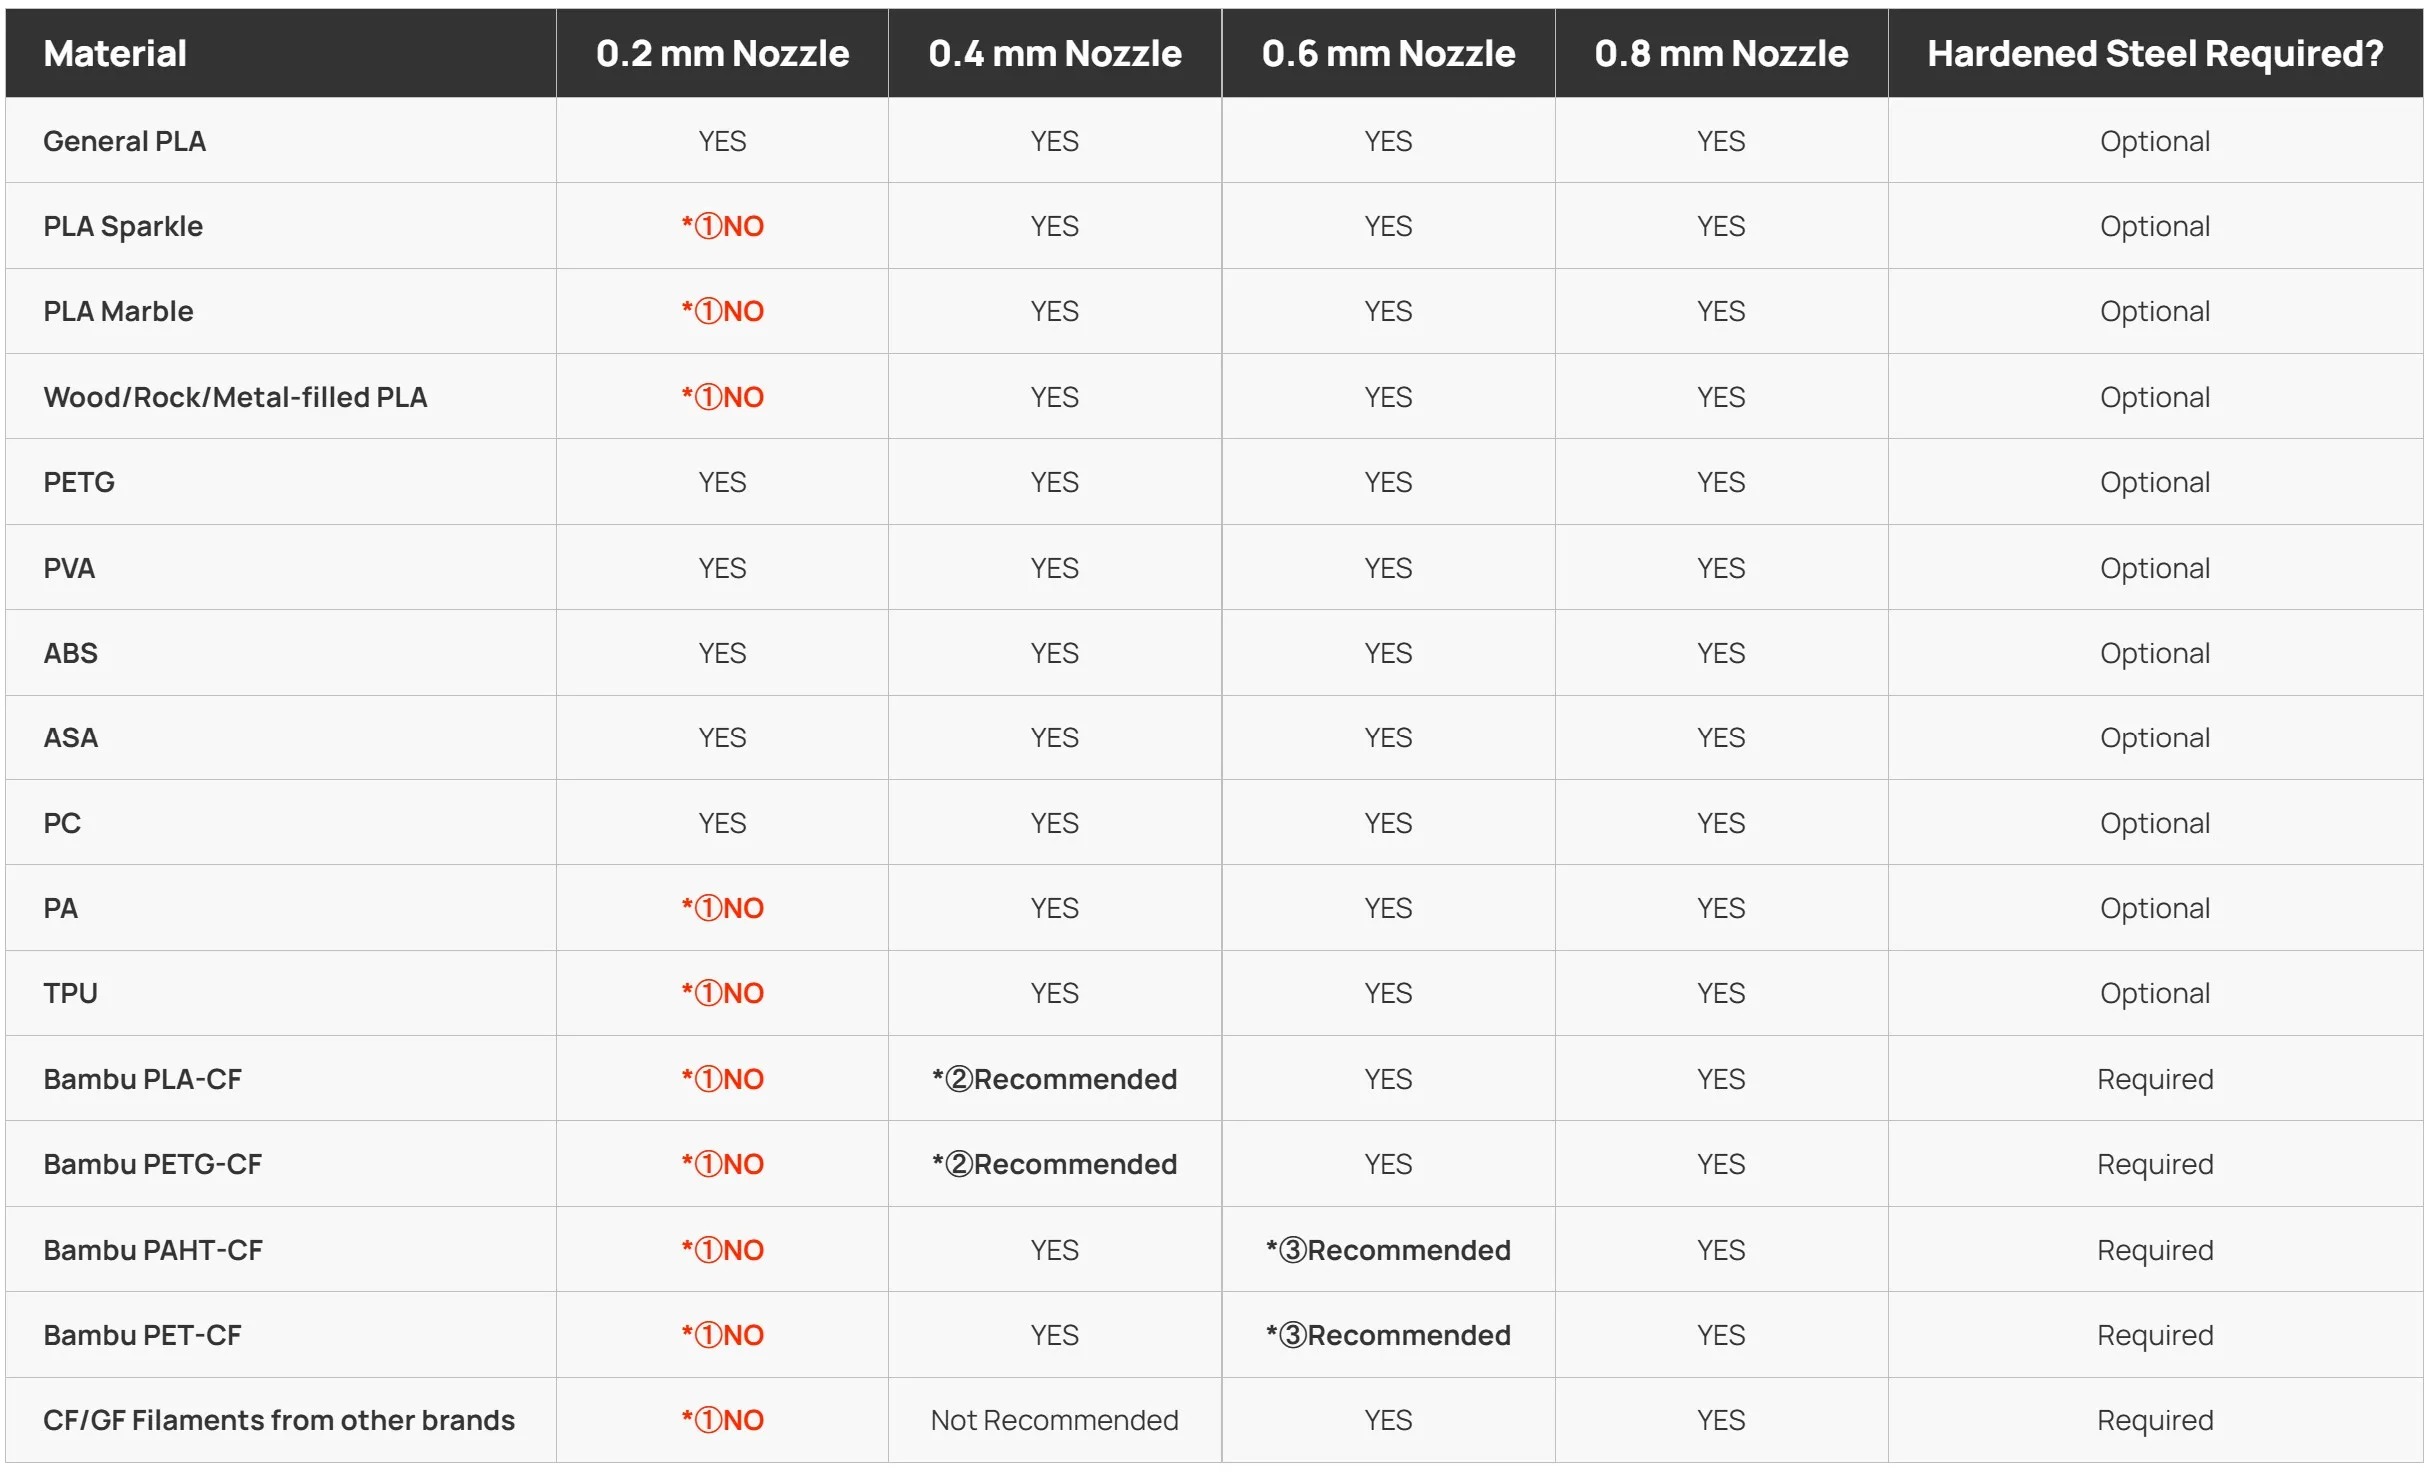This screenshot has height=1475, width=2435.
Task: Click the Hardened Steel Required? header
Action: [2154, 53]
